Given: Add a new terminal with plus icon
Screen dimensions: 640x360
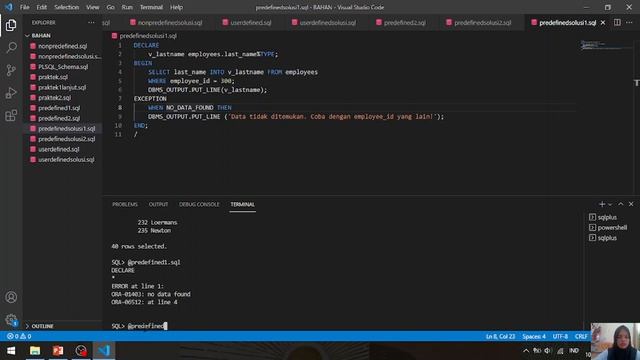Looking at the screenshot, I should point(602,204).
